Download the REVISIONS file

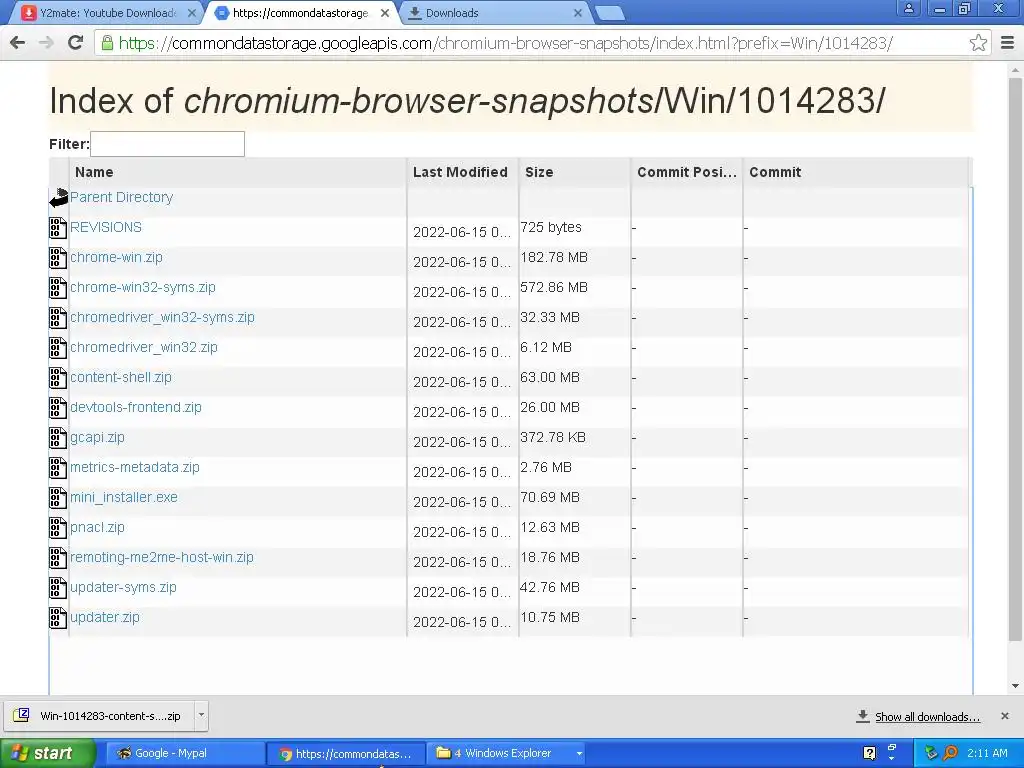pyautogui.click(x=106, y=227)
